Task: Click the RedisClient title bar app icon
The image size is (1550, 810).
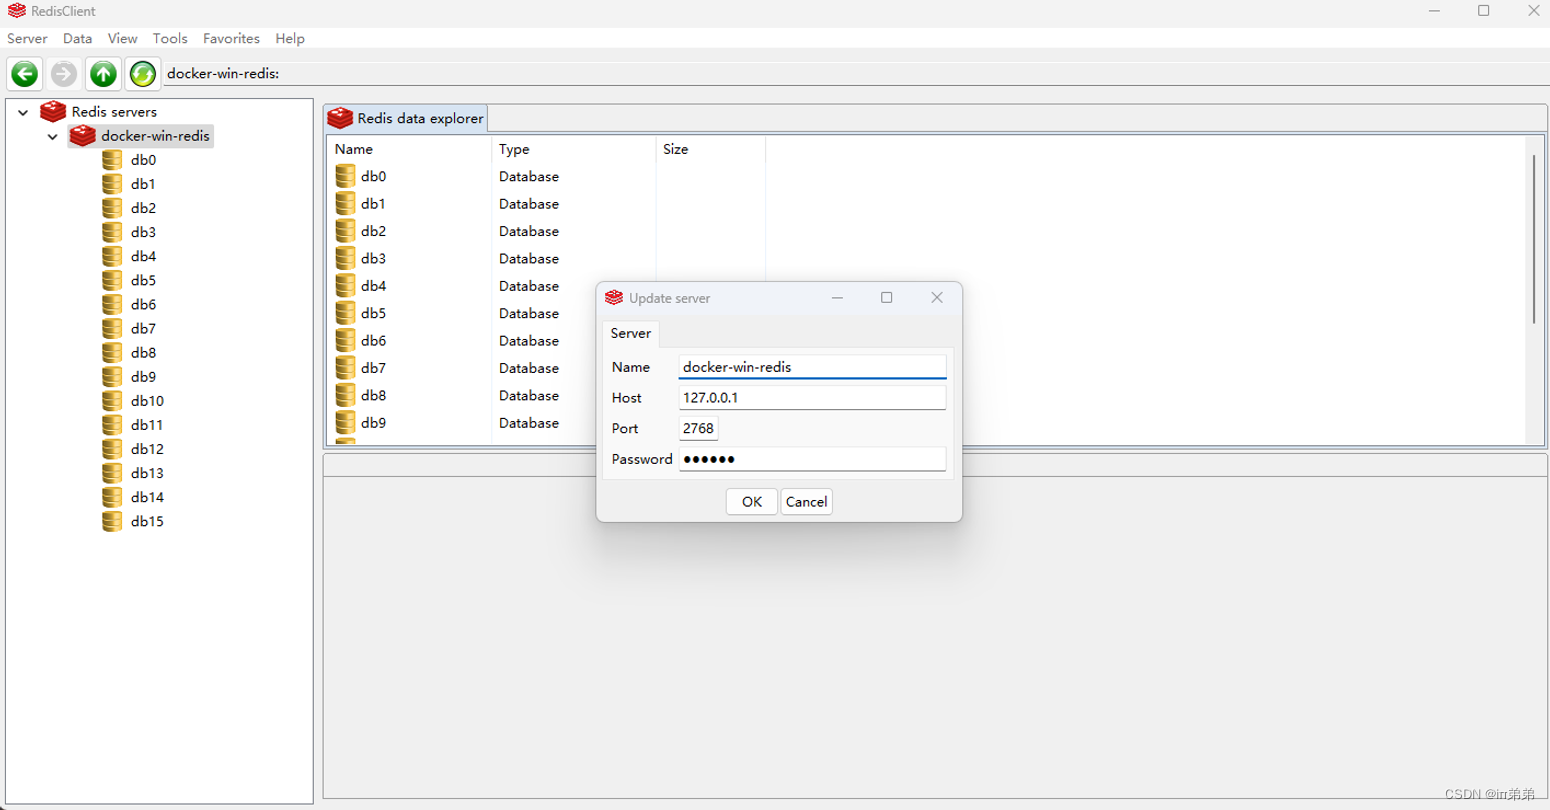Action: [17, 11]
